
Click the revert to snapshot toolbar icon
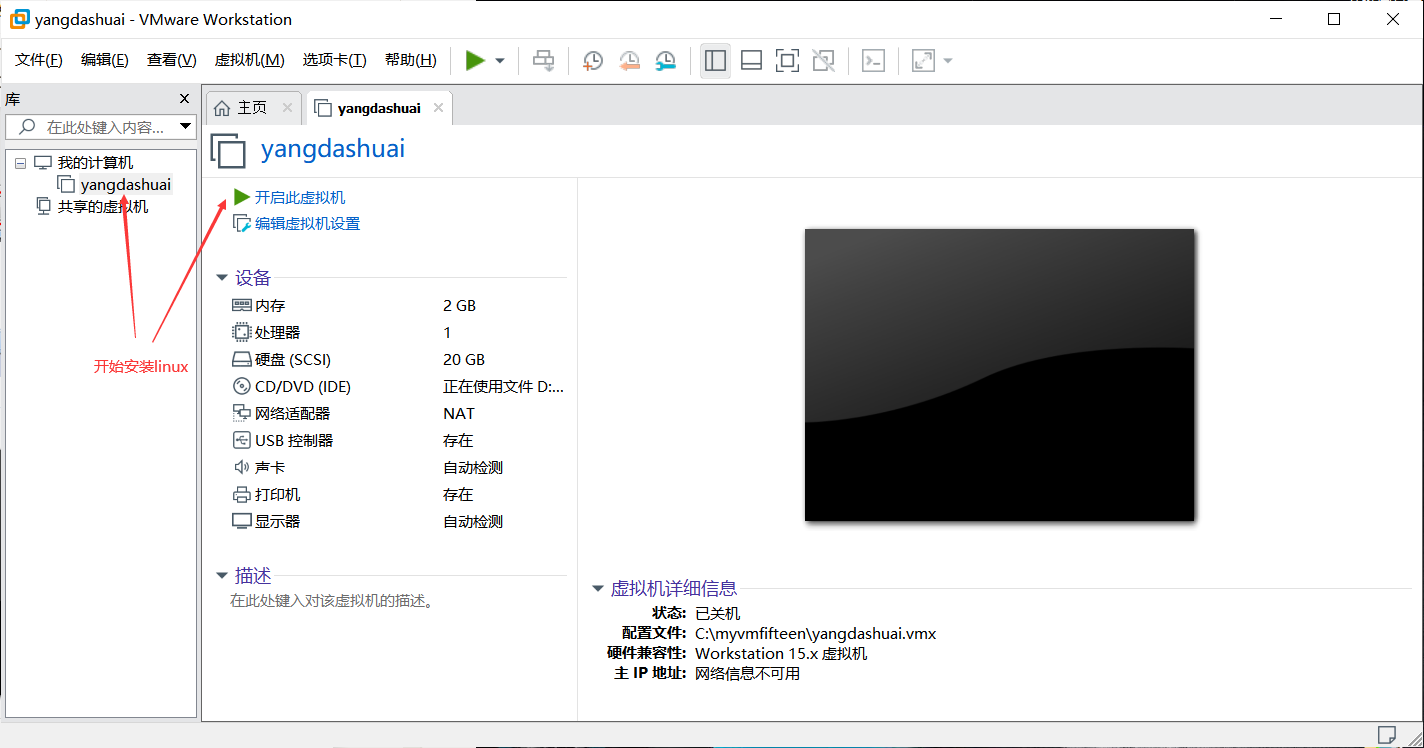(629, 61)
